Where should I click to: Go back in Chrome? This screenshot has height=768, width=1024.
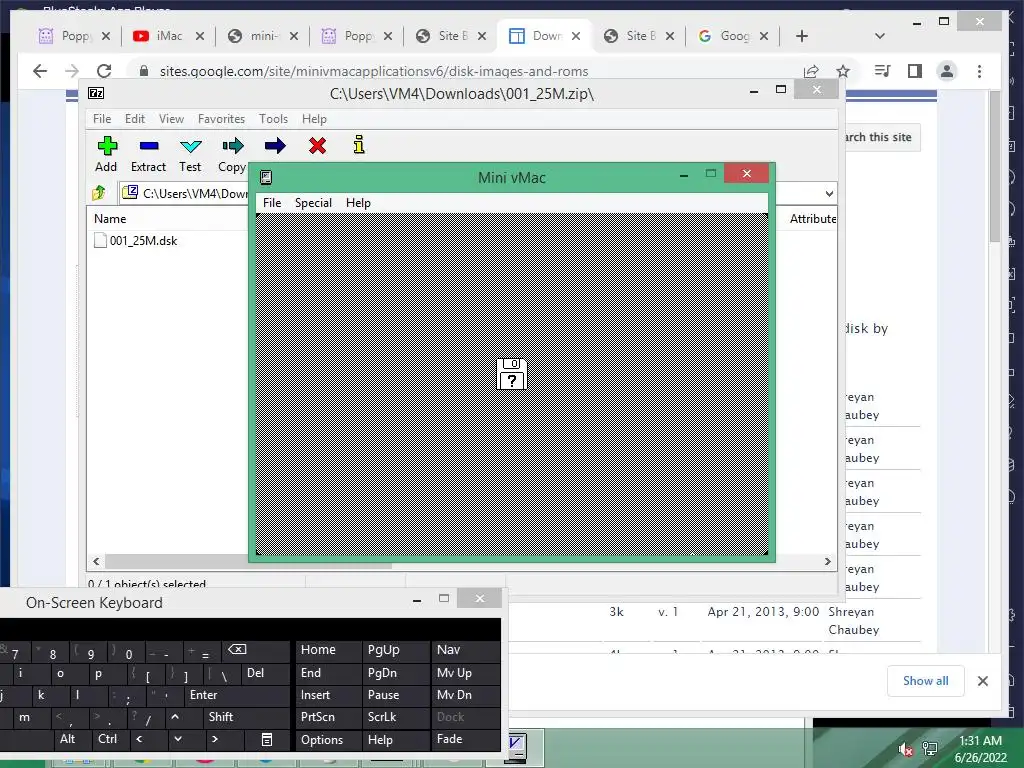40,71
